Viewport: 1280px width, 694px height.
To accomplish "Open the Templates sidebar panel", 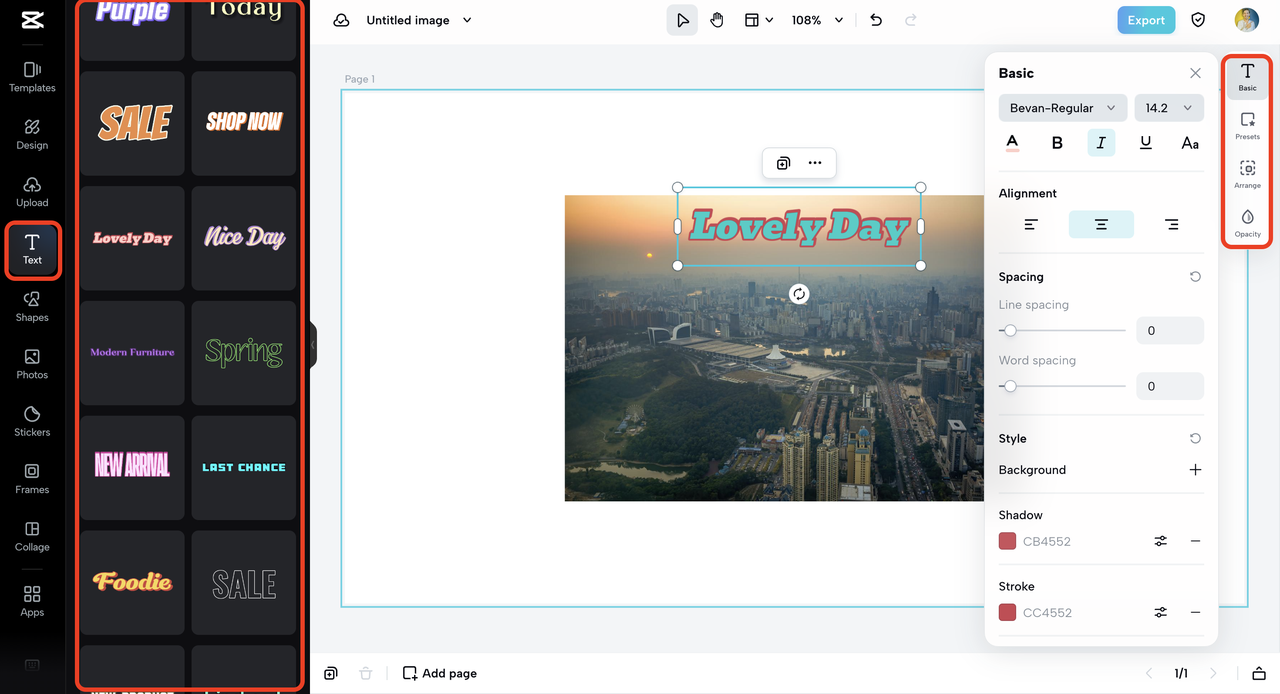I will click(x=32, y=77).
